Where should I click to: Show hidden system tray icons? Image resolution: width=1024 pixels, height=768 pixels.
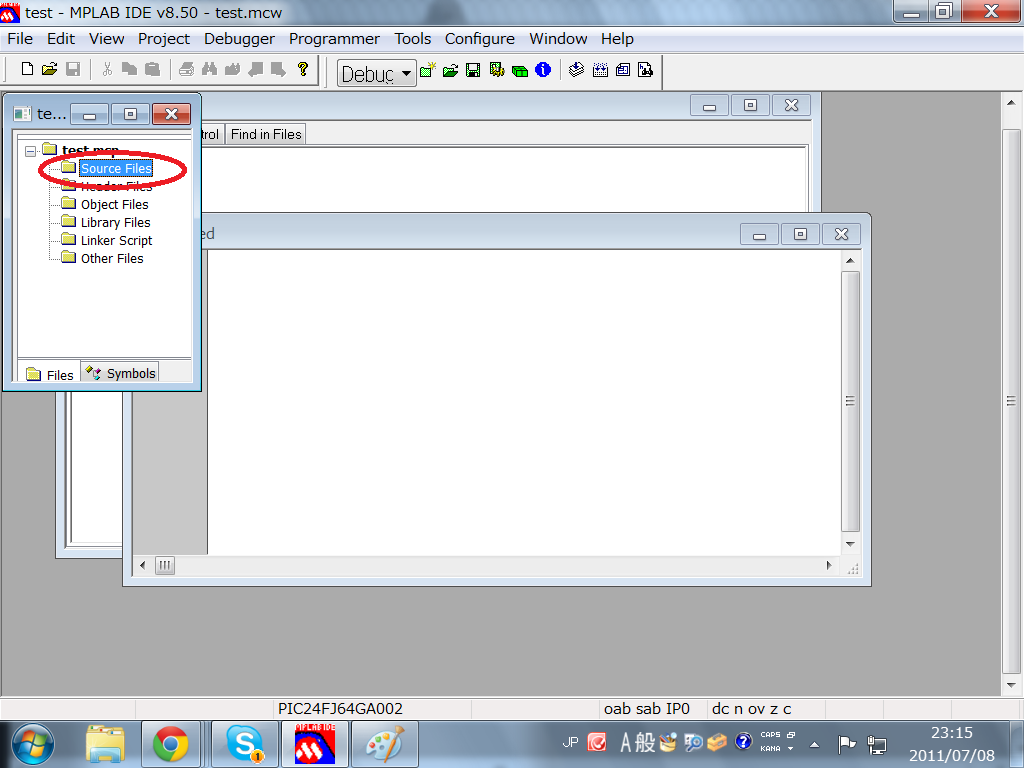814,744
